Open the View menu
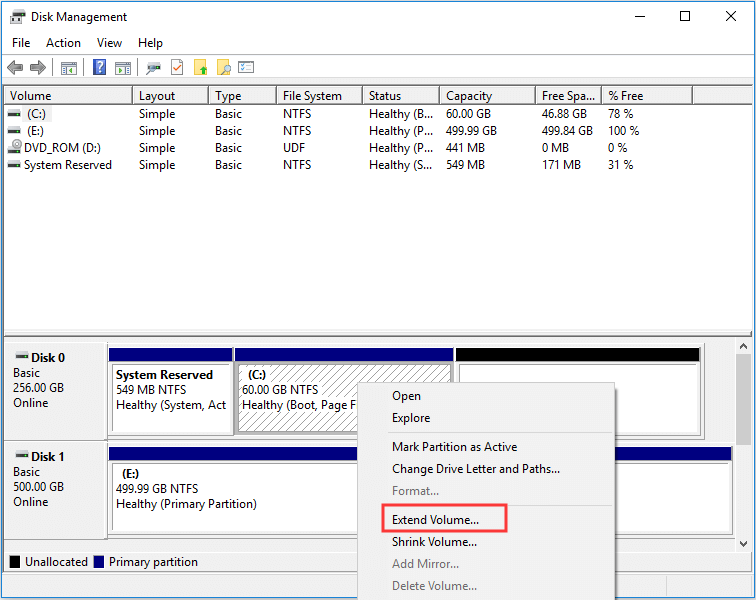 point(109,43)
